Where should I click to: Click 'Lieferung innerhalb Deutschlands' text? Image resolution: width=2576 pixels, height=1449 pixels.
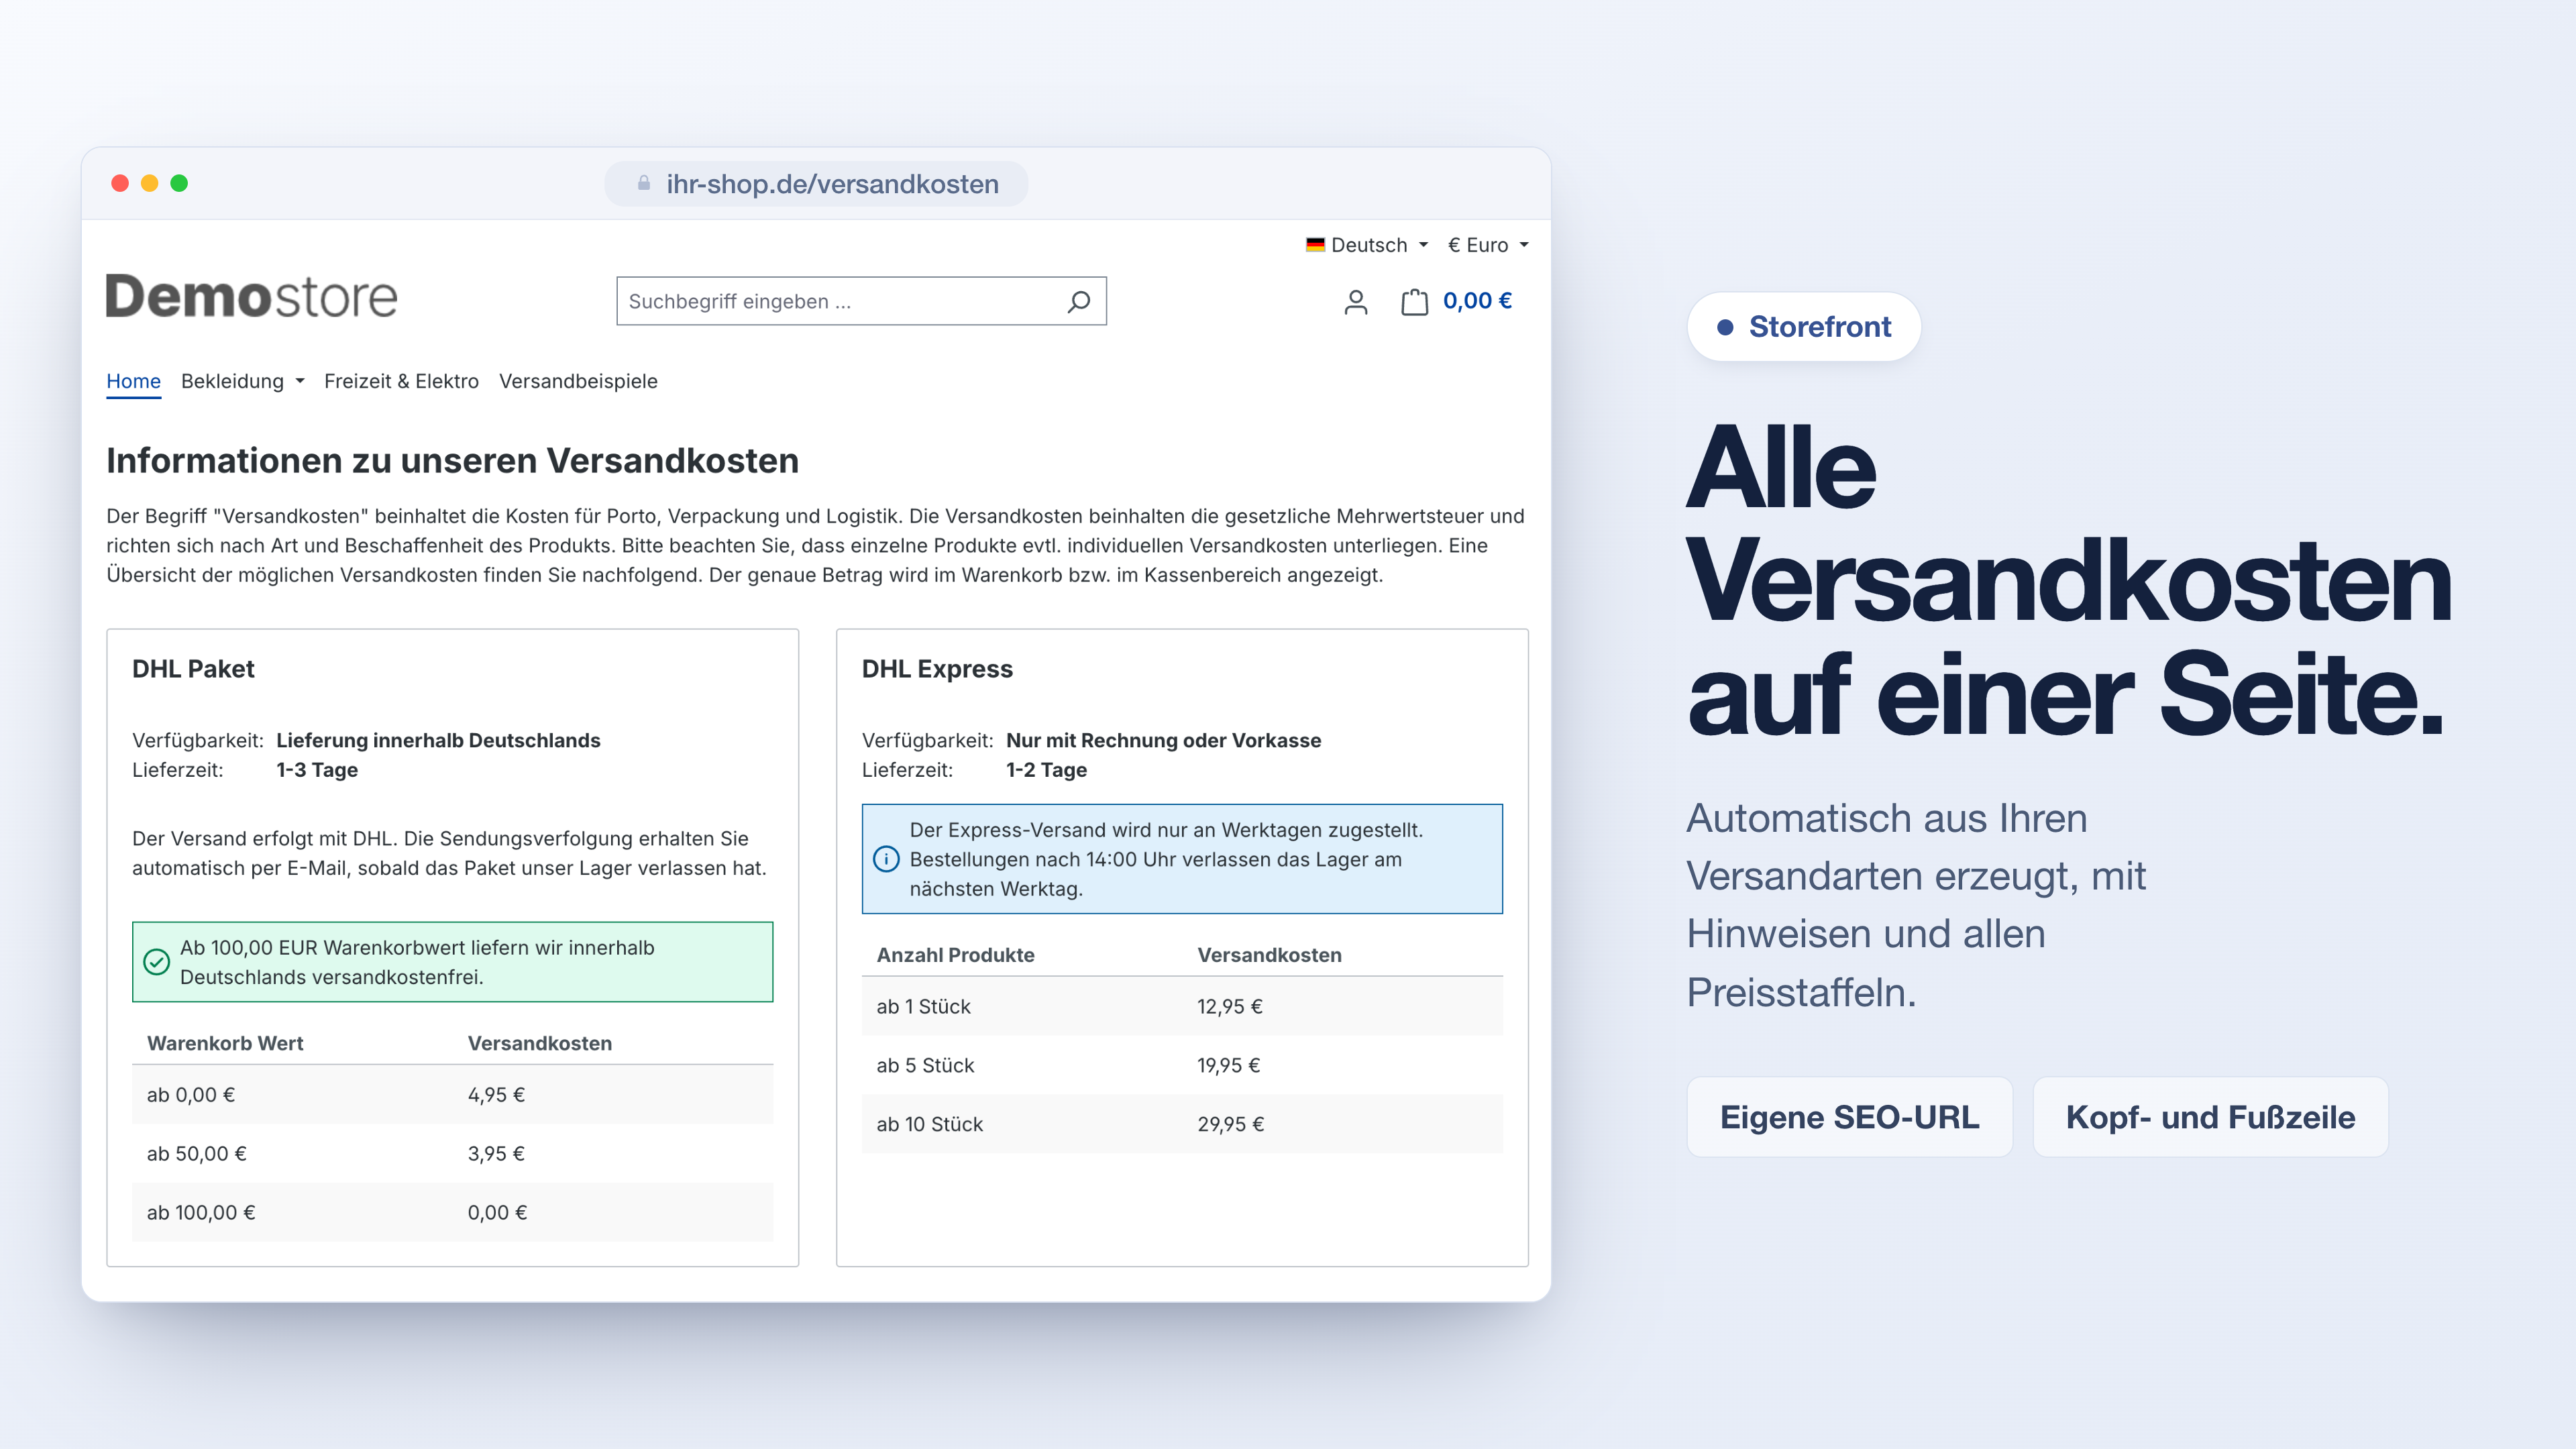pos(438,740)
